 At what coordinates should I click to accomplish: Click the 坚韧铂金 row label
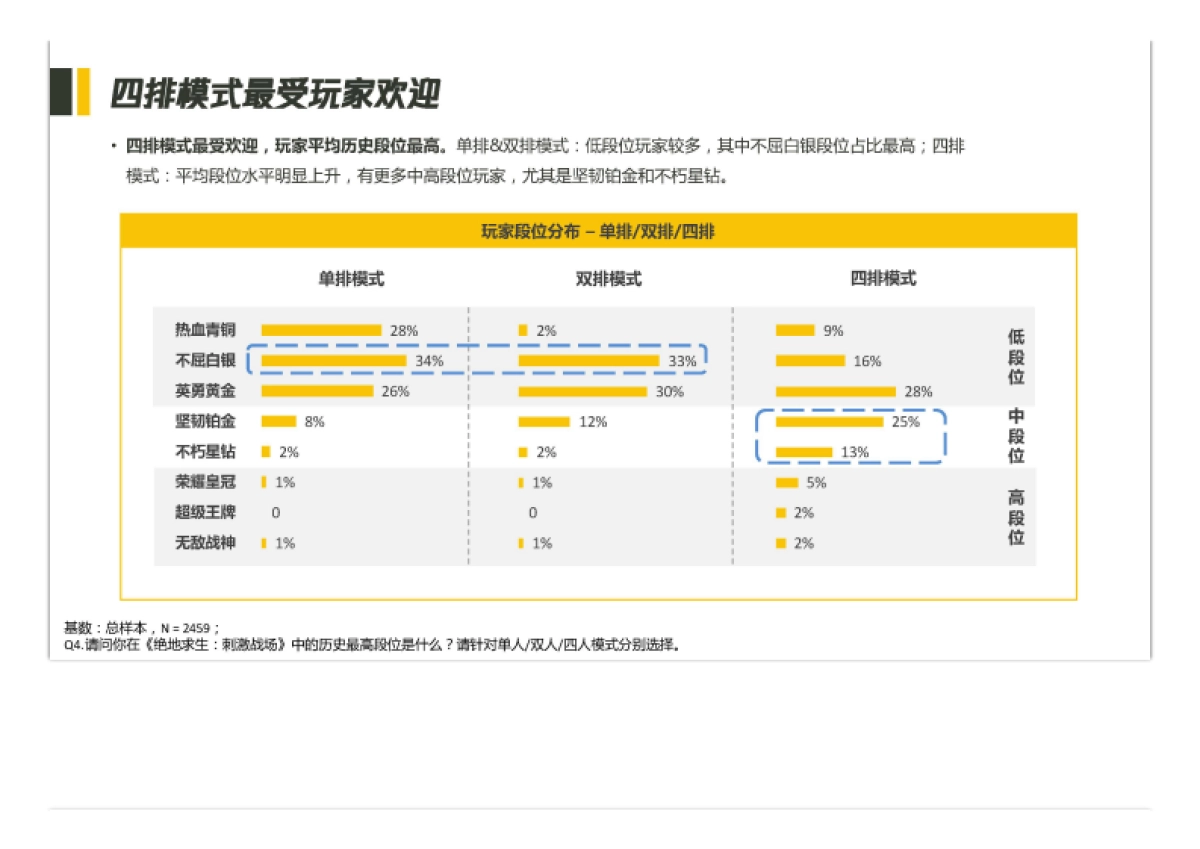click(205, 421)
